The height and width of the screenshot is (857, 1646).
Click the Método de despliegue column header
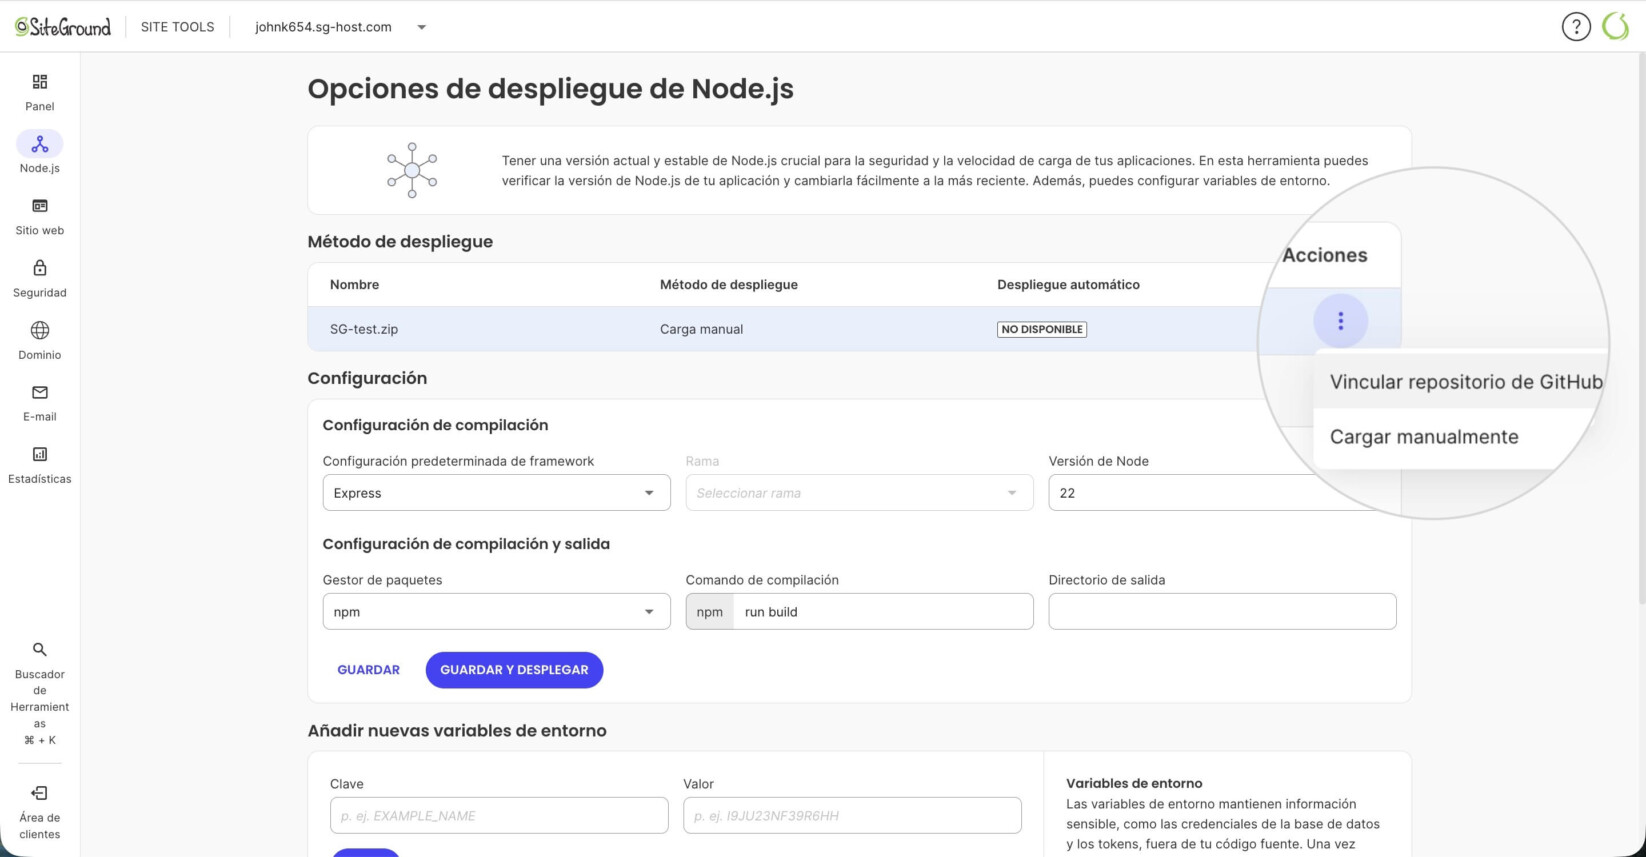(x=729, y=285)
